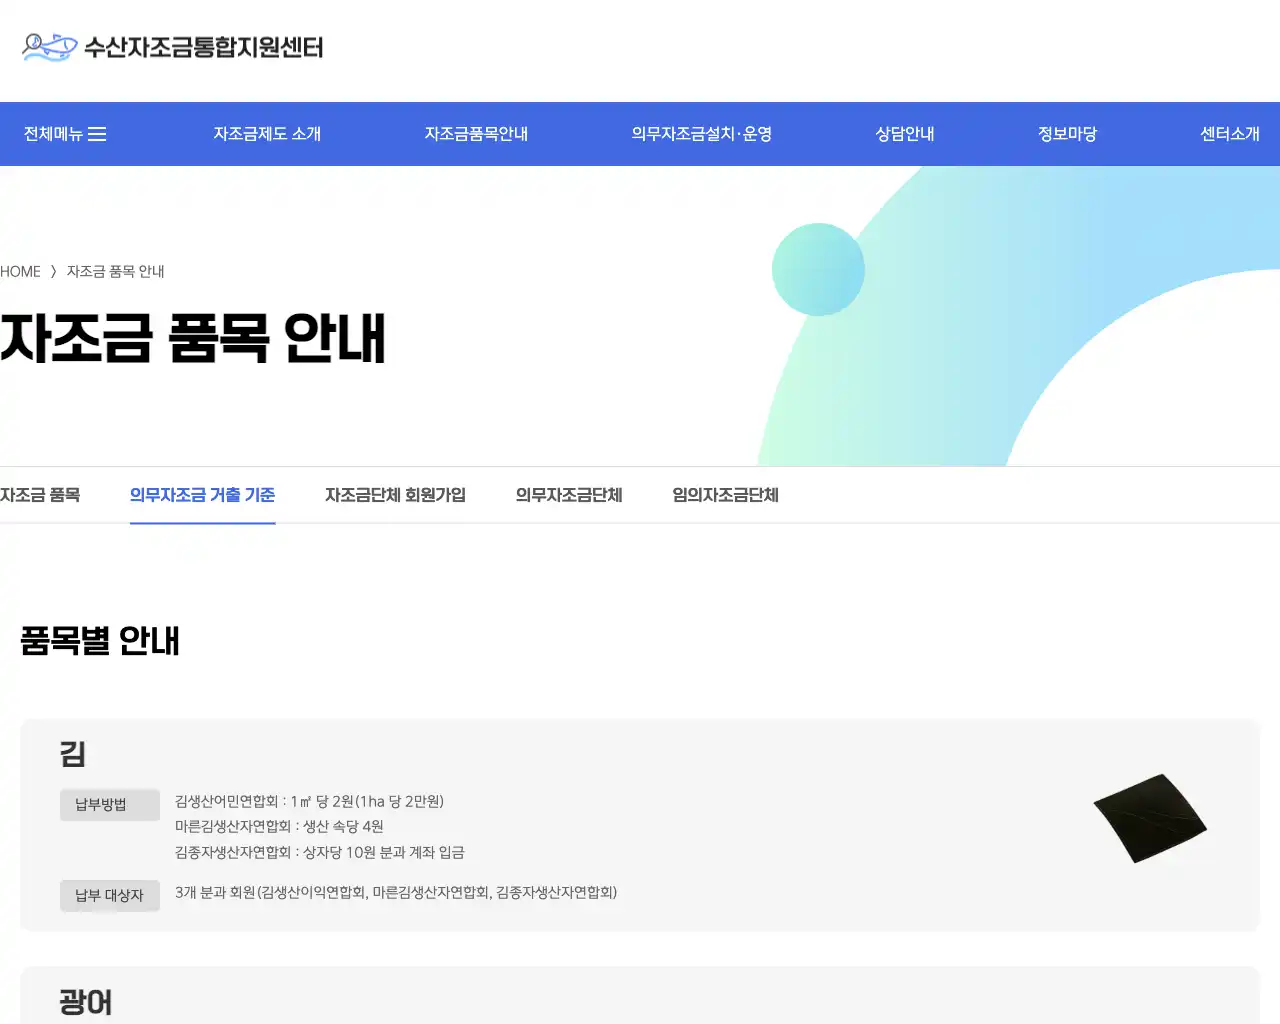The height and width of the screenshot is (1024, 1280).
Task: Open the 전체메뉴 hamburger menu icon
Action: pyautogui.click(x=97, y=133)
